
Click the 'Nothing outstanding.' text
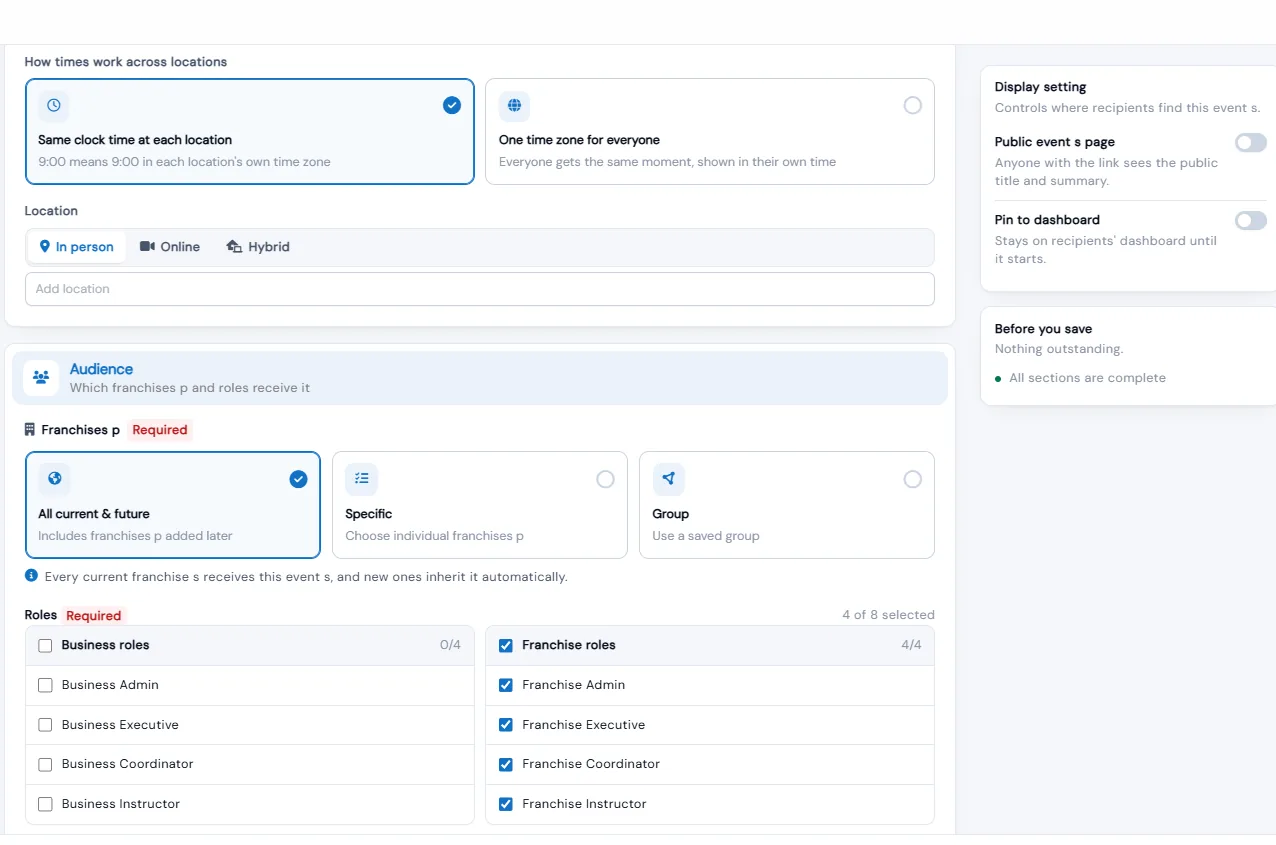[1059, 349]
